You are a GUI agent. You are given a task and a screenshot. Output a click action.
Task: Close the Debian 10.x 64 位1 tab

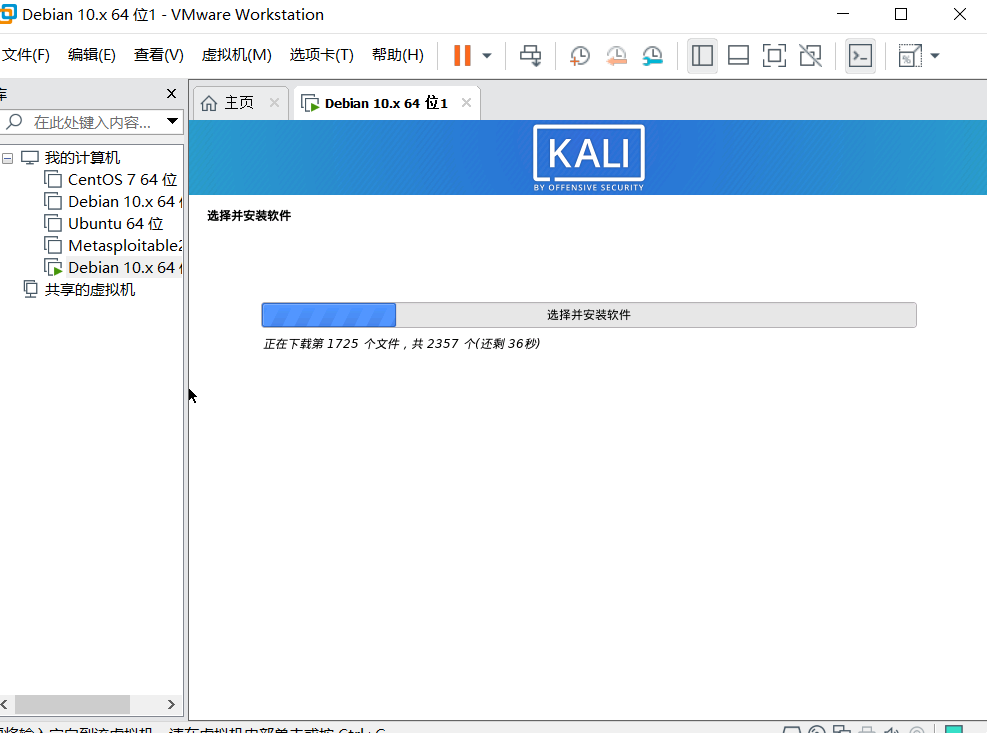[x=466, y=103]
